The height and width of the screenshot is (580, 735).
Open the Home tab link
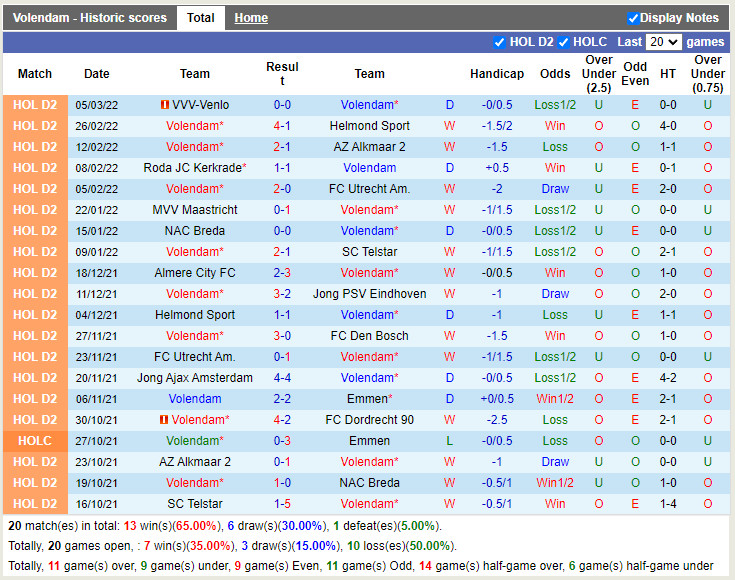pyautogui.click(x=251, y=18)
